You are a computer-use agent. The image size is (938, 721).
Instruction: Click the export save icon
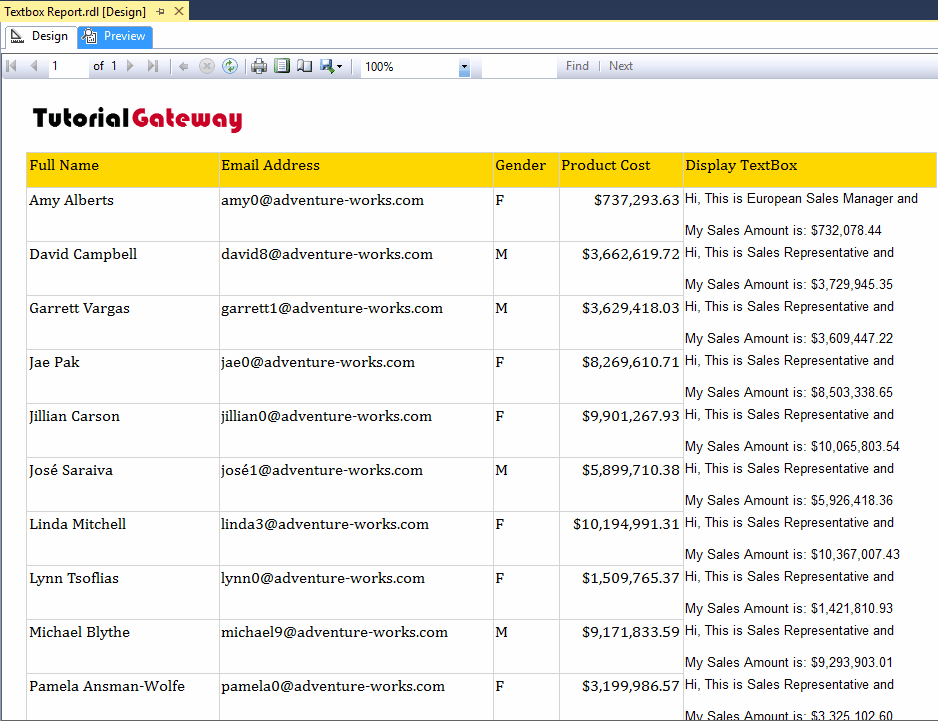tap(327, 66)
